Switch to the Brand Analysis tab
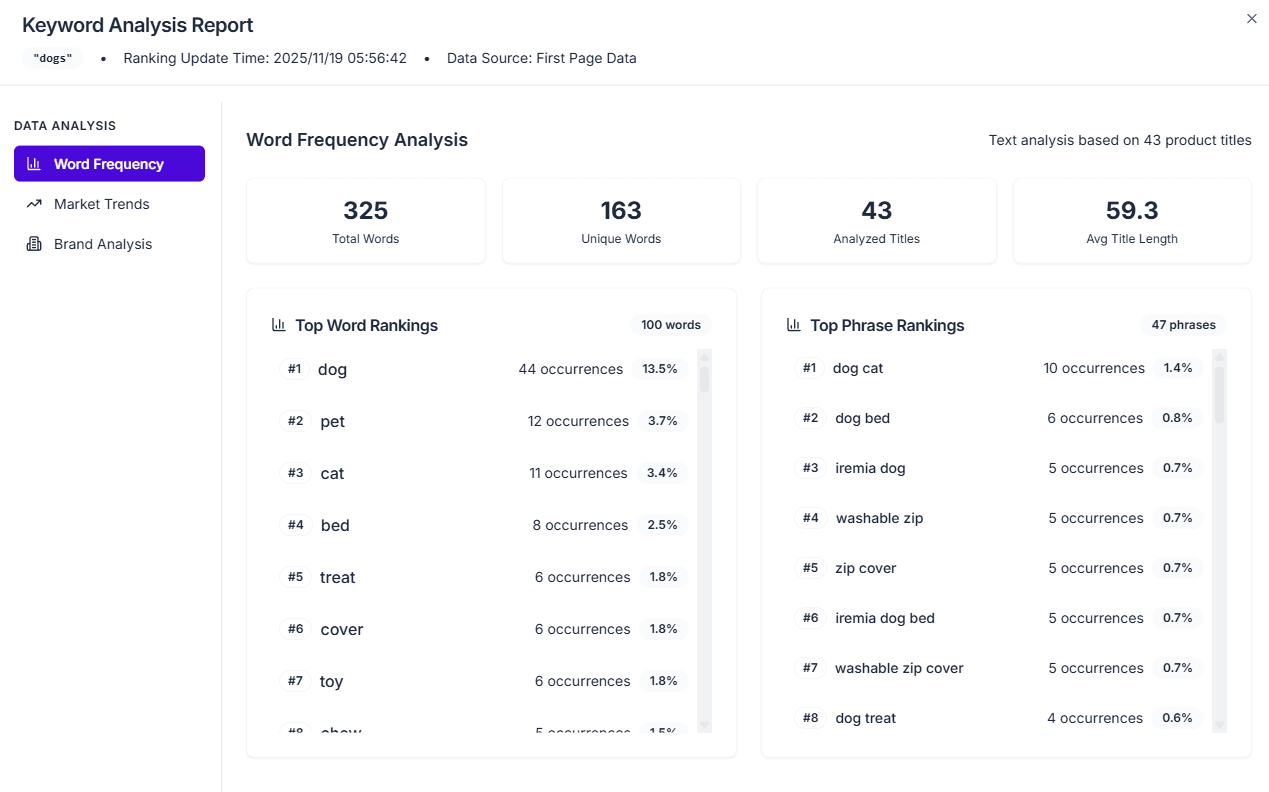1269x792 pixels. coord(102,244)
